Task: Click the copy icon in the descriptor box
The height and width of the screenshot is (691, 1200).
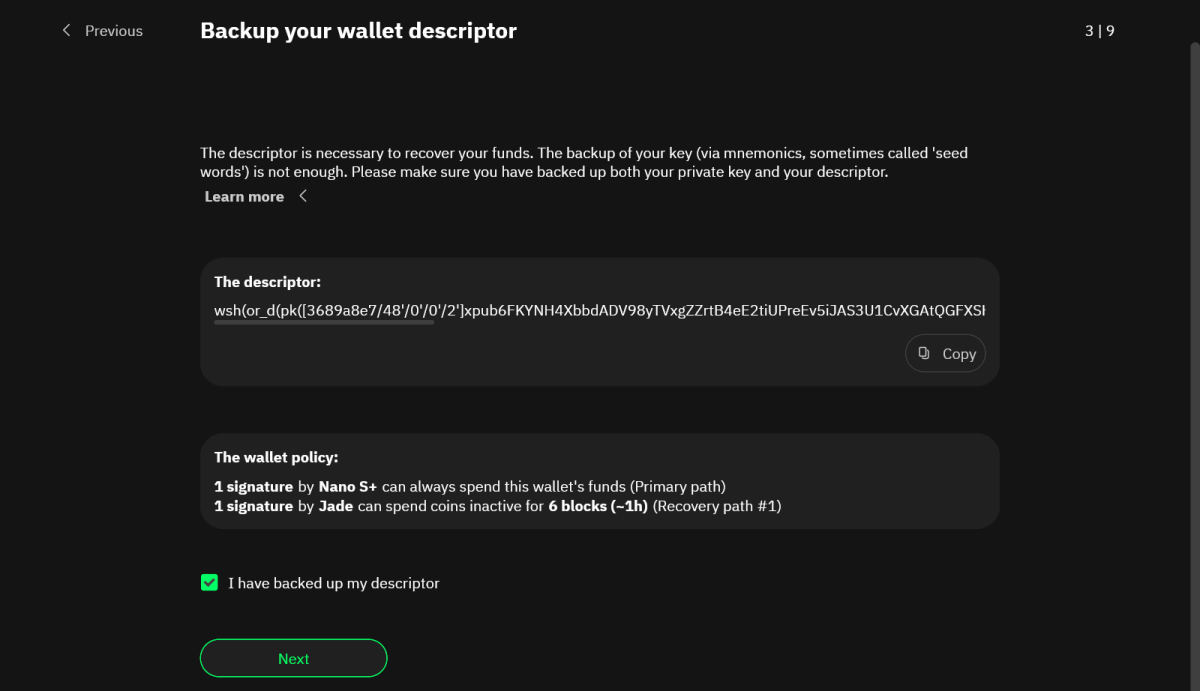Action: [x=924, y=353]
